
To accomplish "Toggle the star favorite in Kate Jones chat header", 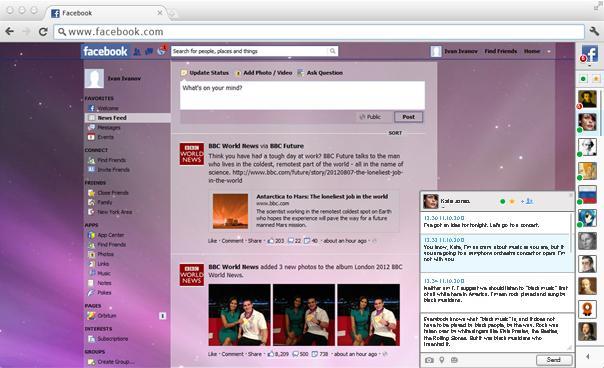I will coord(512,201).
